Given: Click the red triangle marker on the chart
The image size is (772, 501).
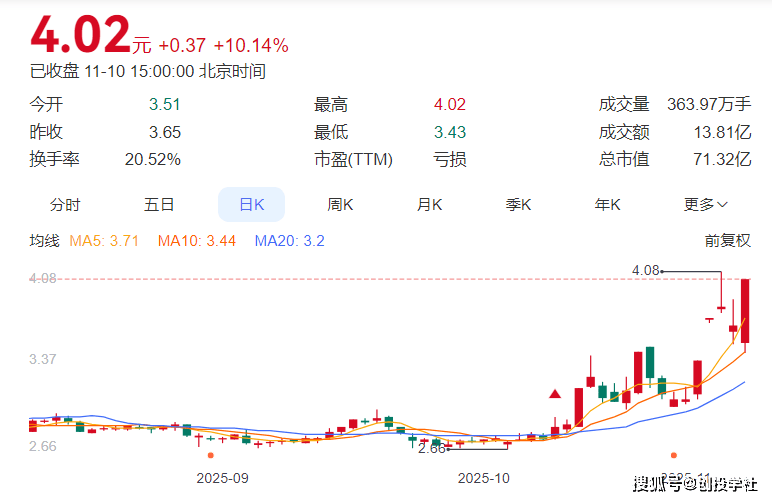Looking at the screenshot, I should pos(555,394).
